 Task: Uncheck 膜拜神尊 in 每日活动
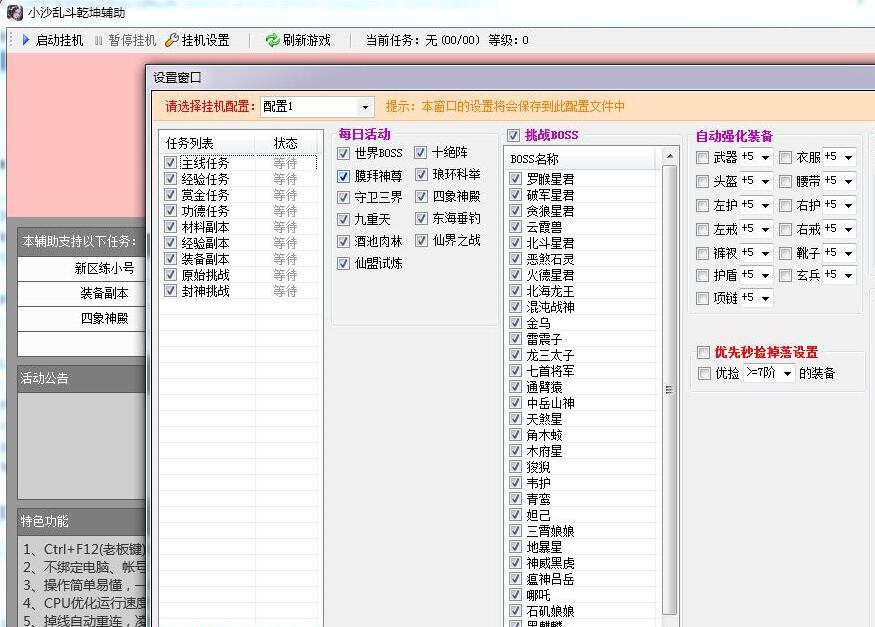tap(344, 177)
